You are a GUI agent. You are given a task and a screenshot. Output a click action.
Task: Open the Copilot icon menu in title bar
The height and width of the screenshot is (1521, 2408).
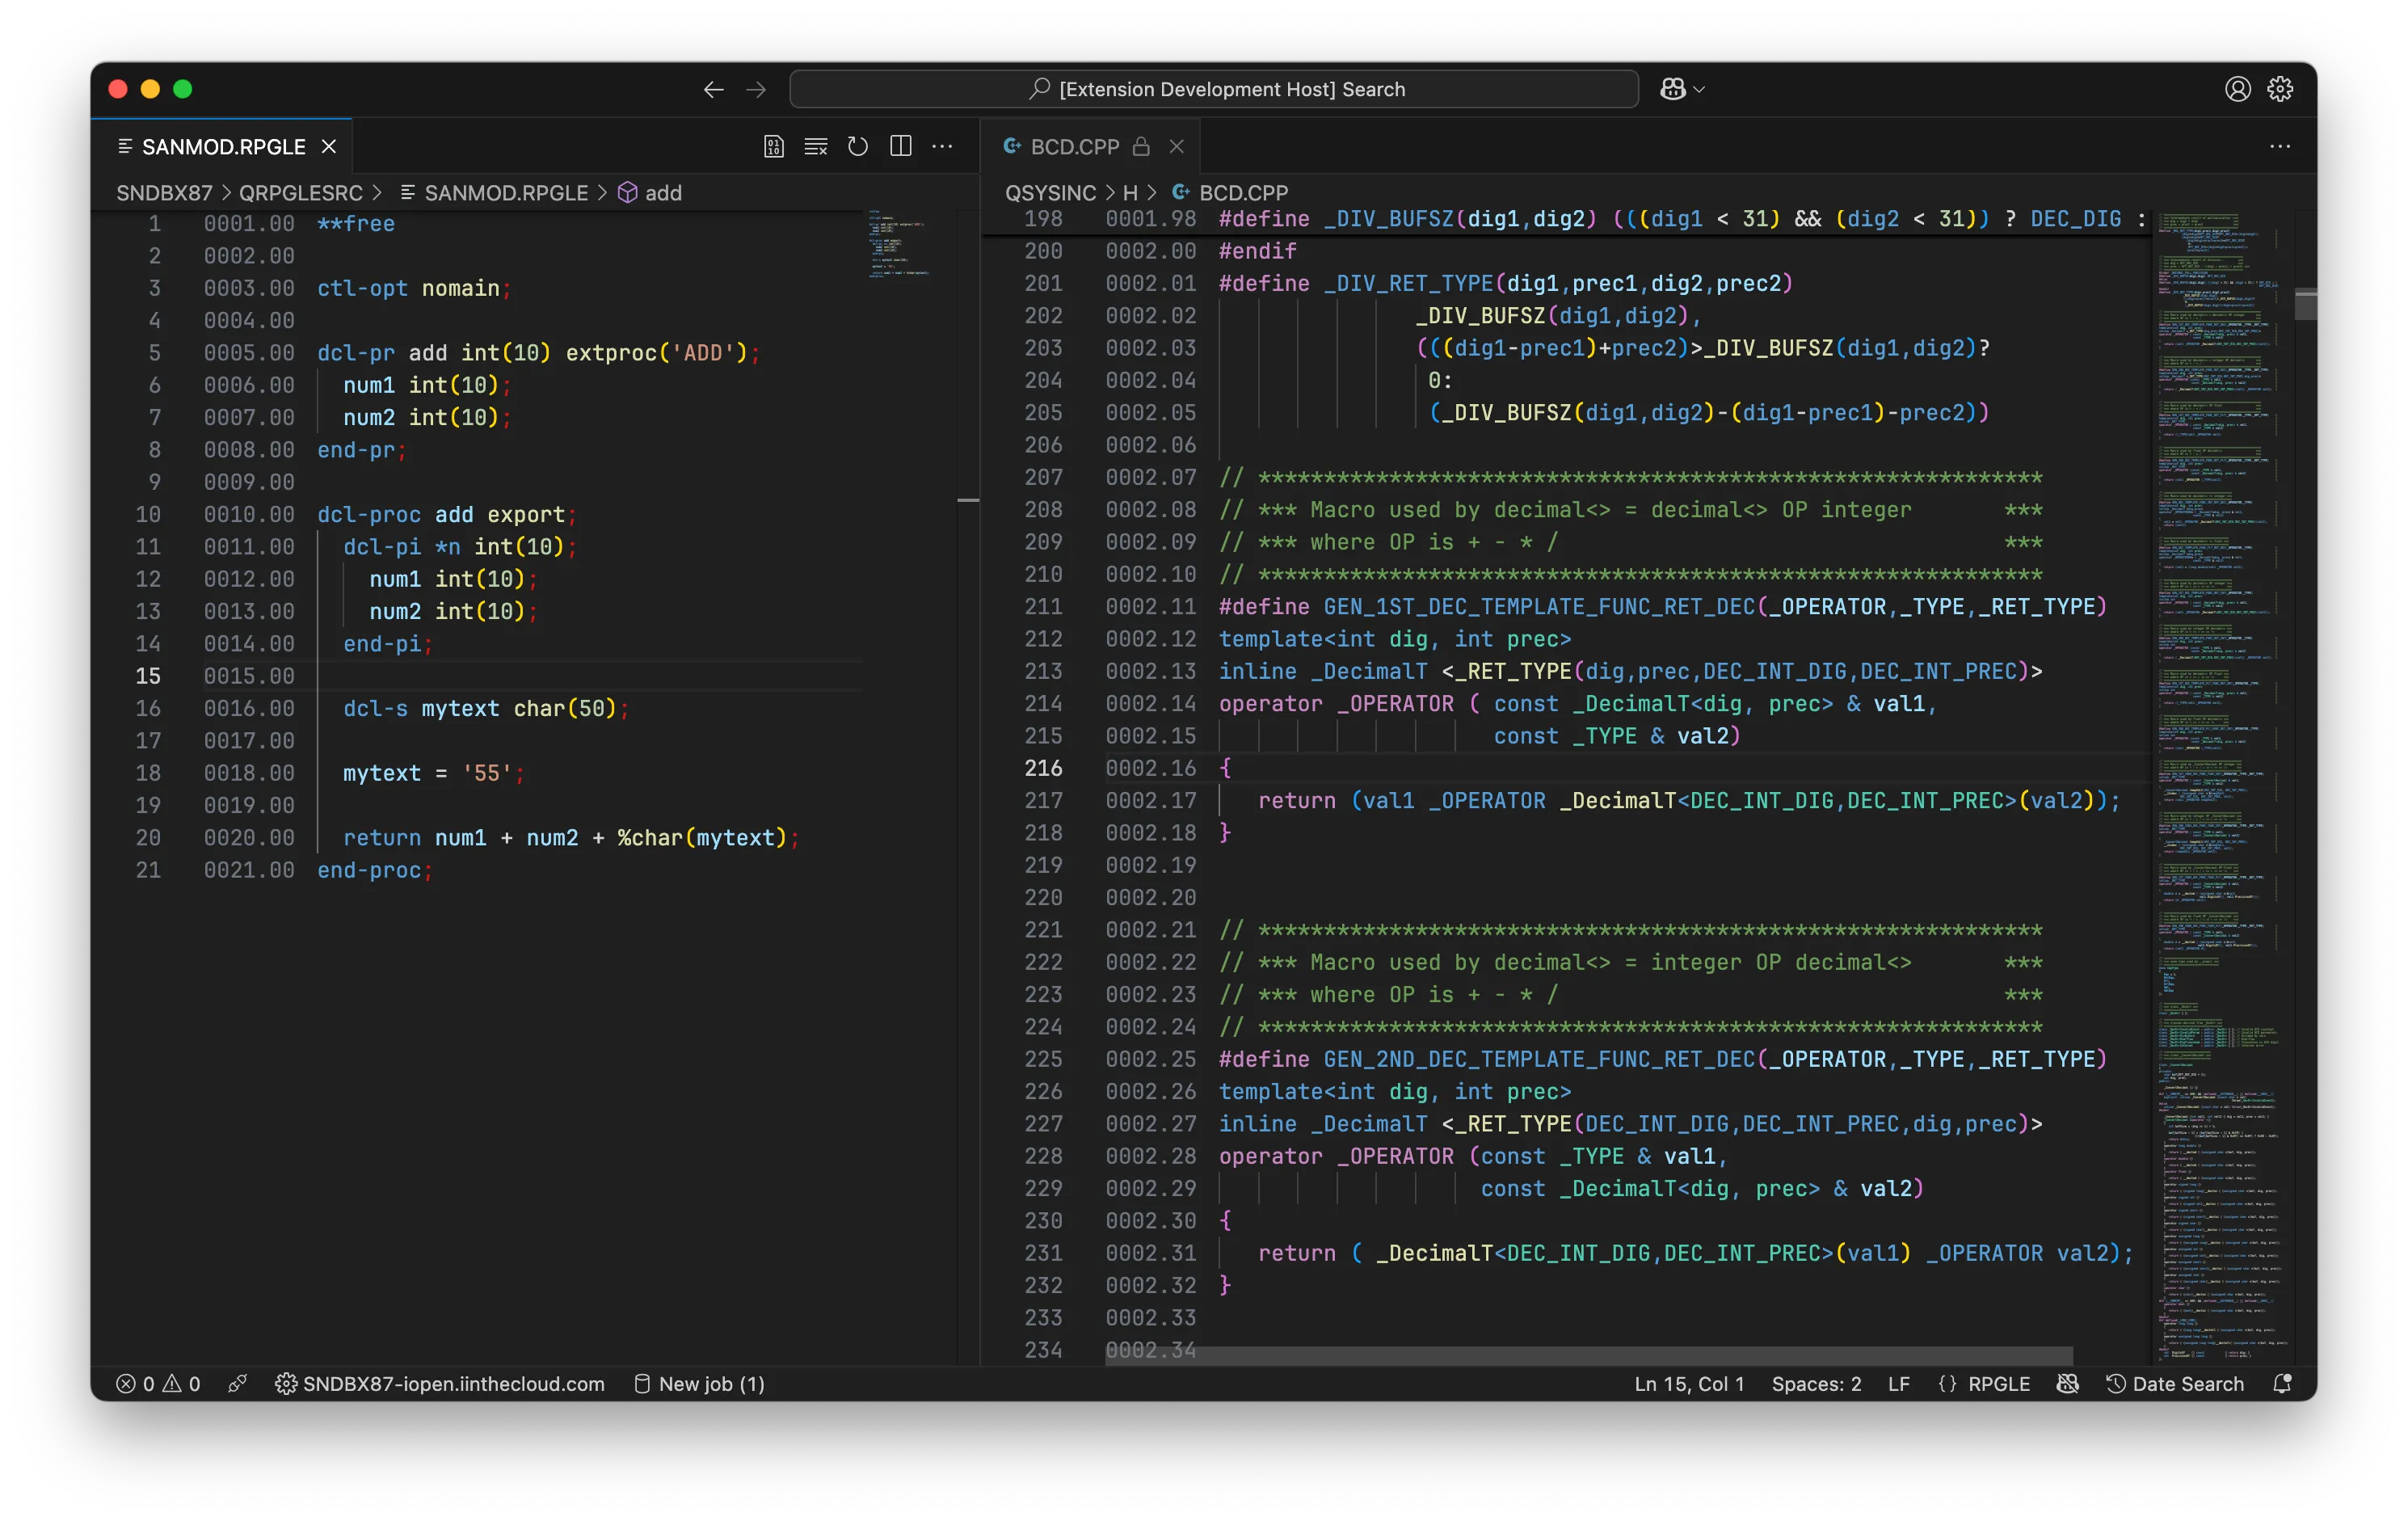(1672, 89)
